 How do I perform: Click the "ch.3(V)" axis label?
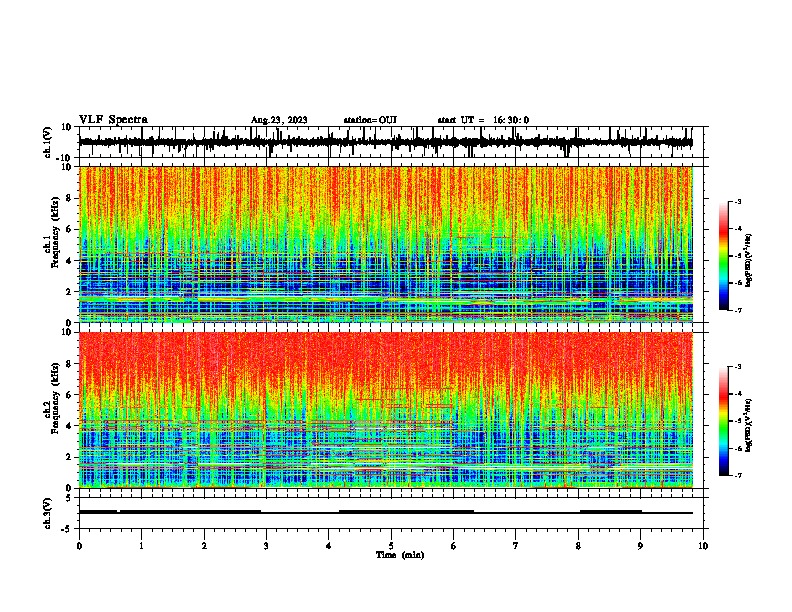48,514
